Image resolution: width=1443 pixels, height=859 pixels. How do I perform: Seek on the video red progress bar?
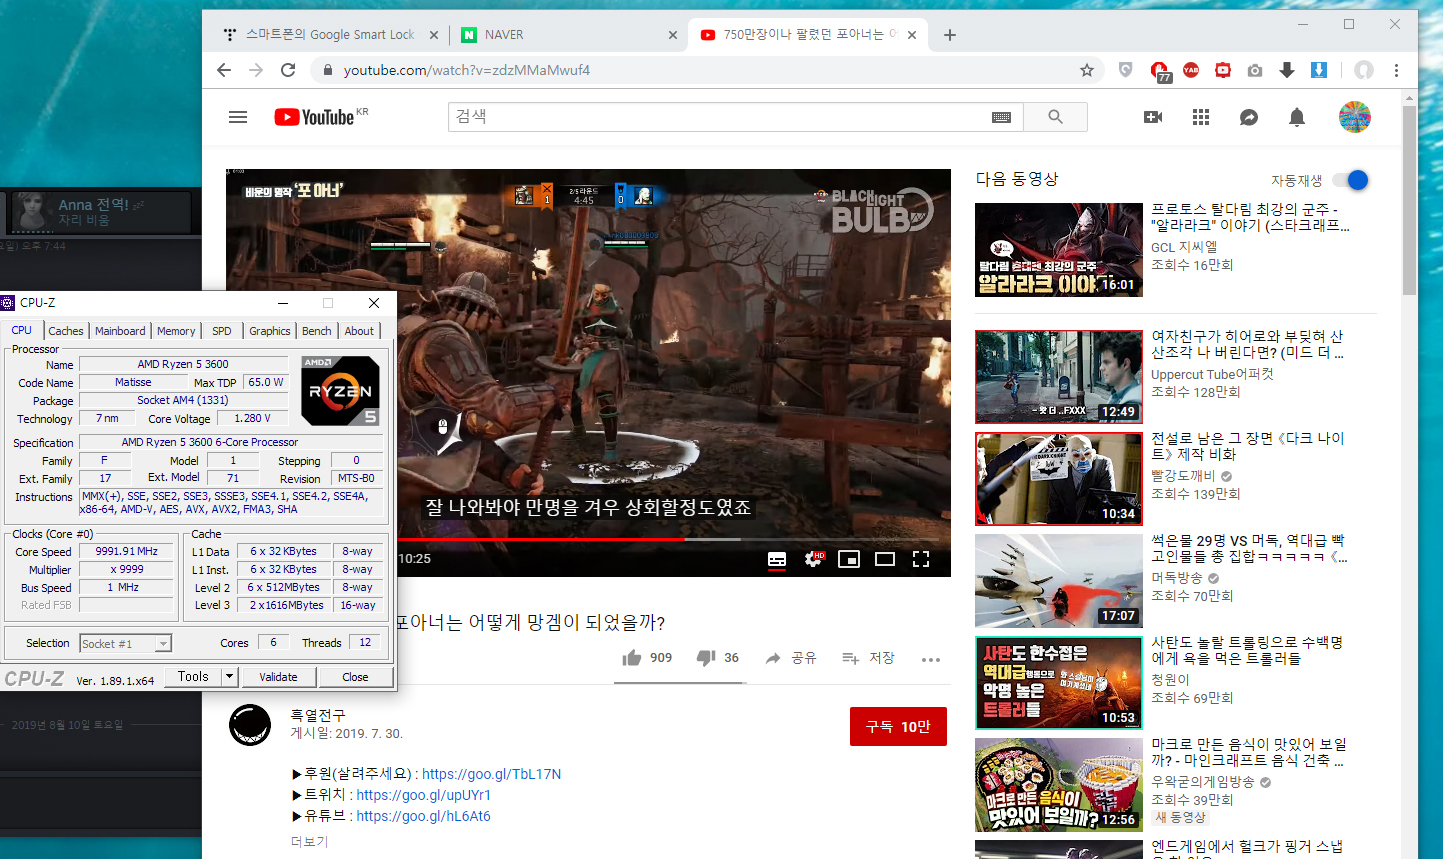[x=588, y=540]
